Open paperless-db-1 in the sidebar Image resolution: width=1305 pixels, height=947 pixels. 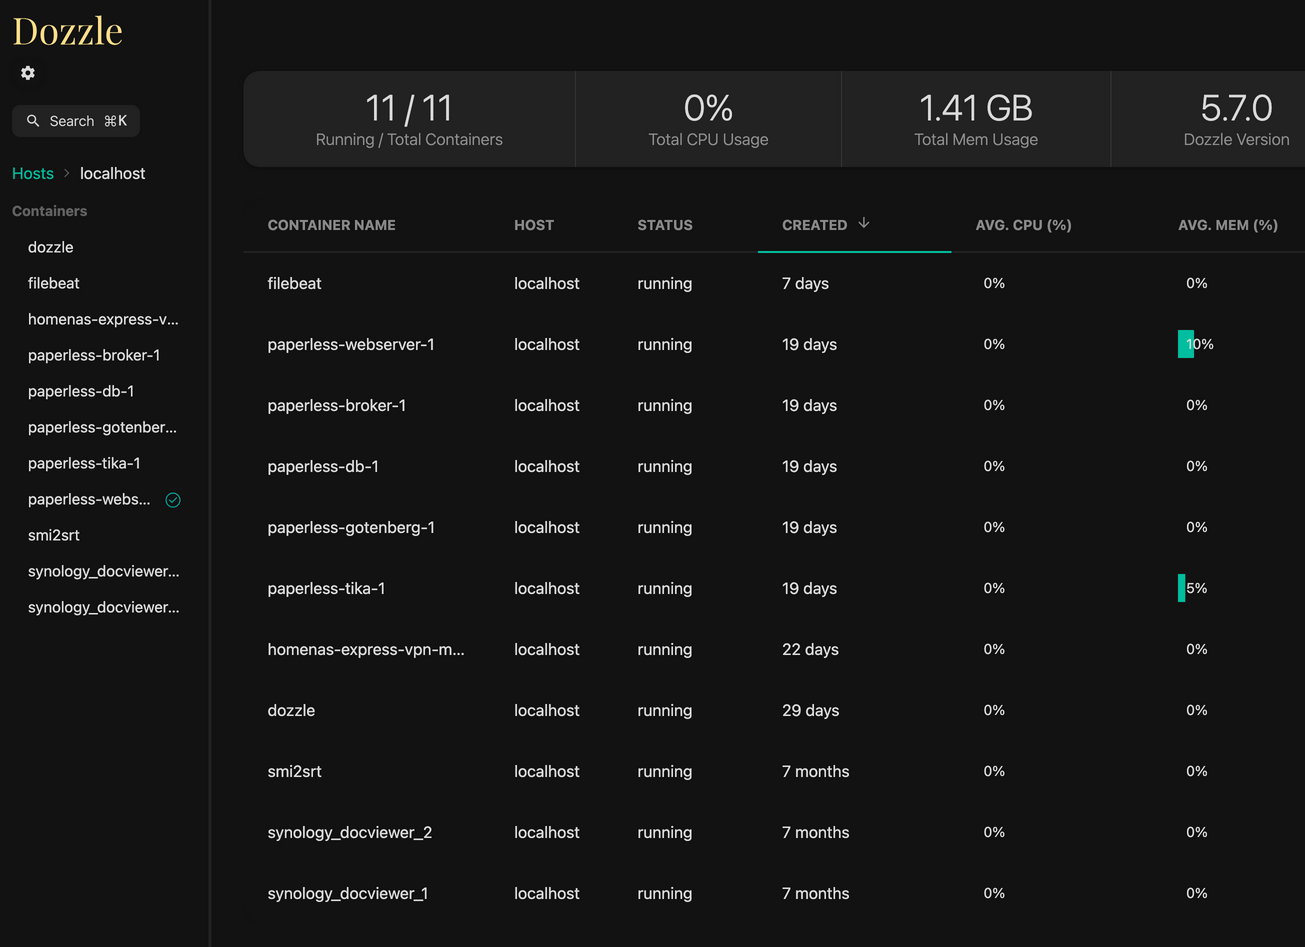click(81, 391)
